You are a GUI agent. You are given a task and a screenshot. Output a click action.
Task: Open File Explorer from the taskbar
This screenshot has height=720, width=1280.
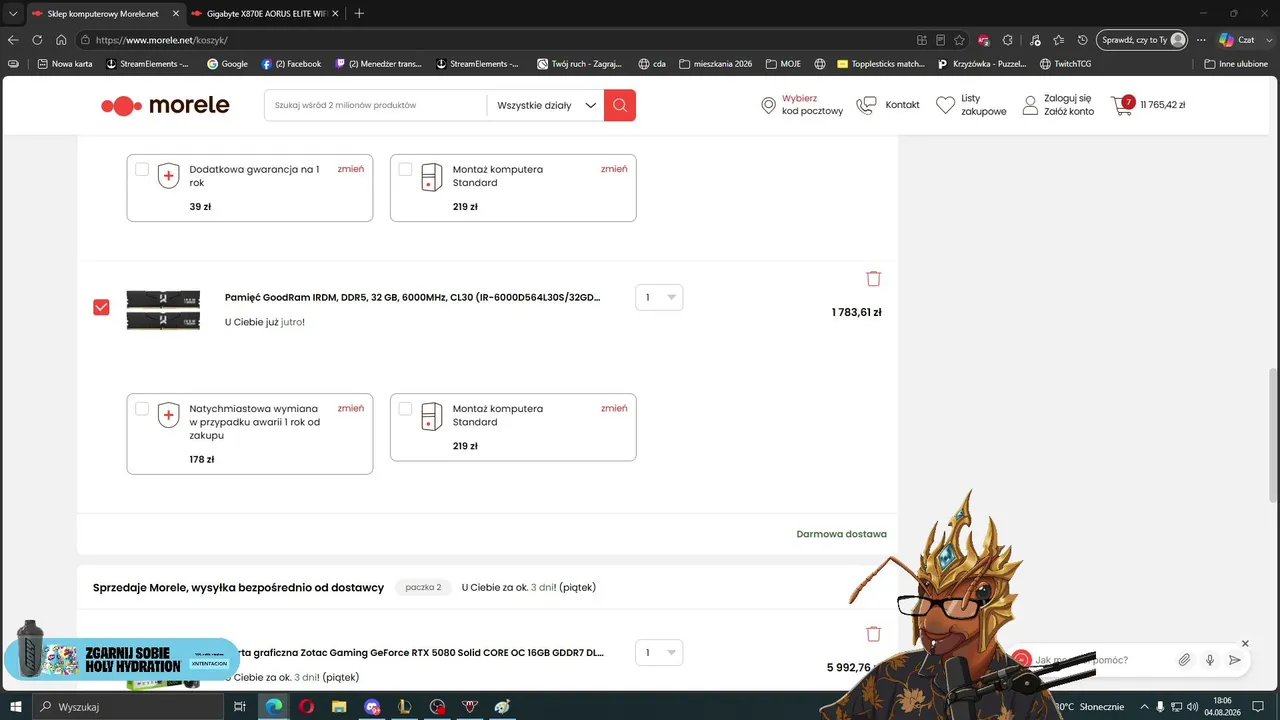pyautogui.click(x=339, y=707)
